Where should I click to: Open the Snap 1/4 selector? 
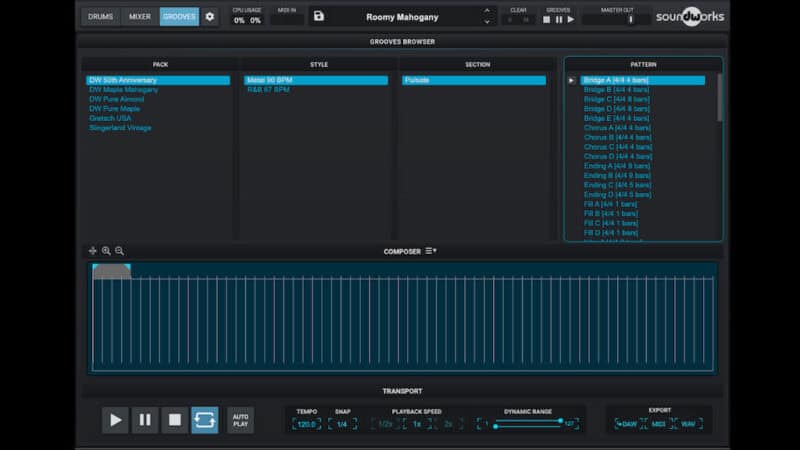tap(342, 424)
